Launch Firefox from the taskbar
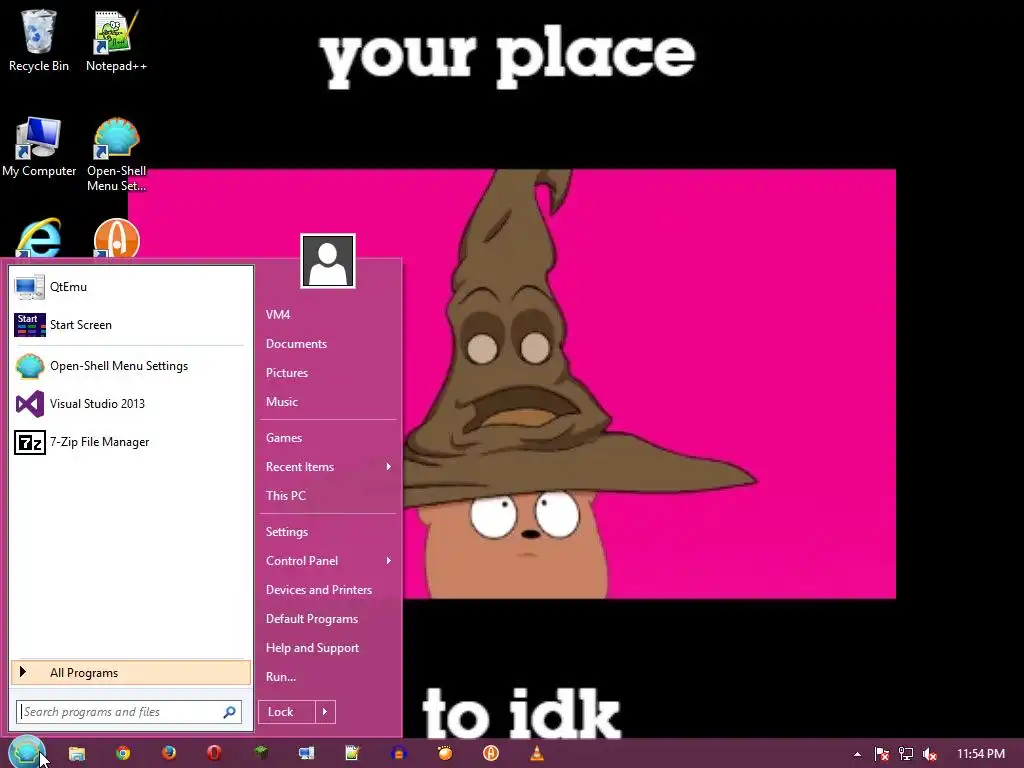 168,754
